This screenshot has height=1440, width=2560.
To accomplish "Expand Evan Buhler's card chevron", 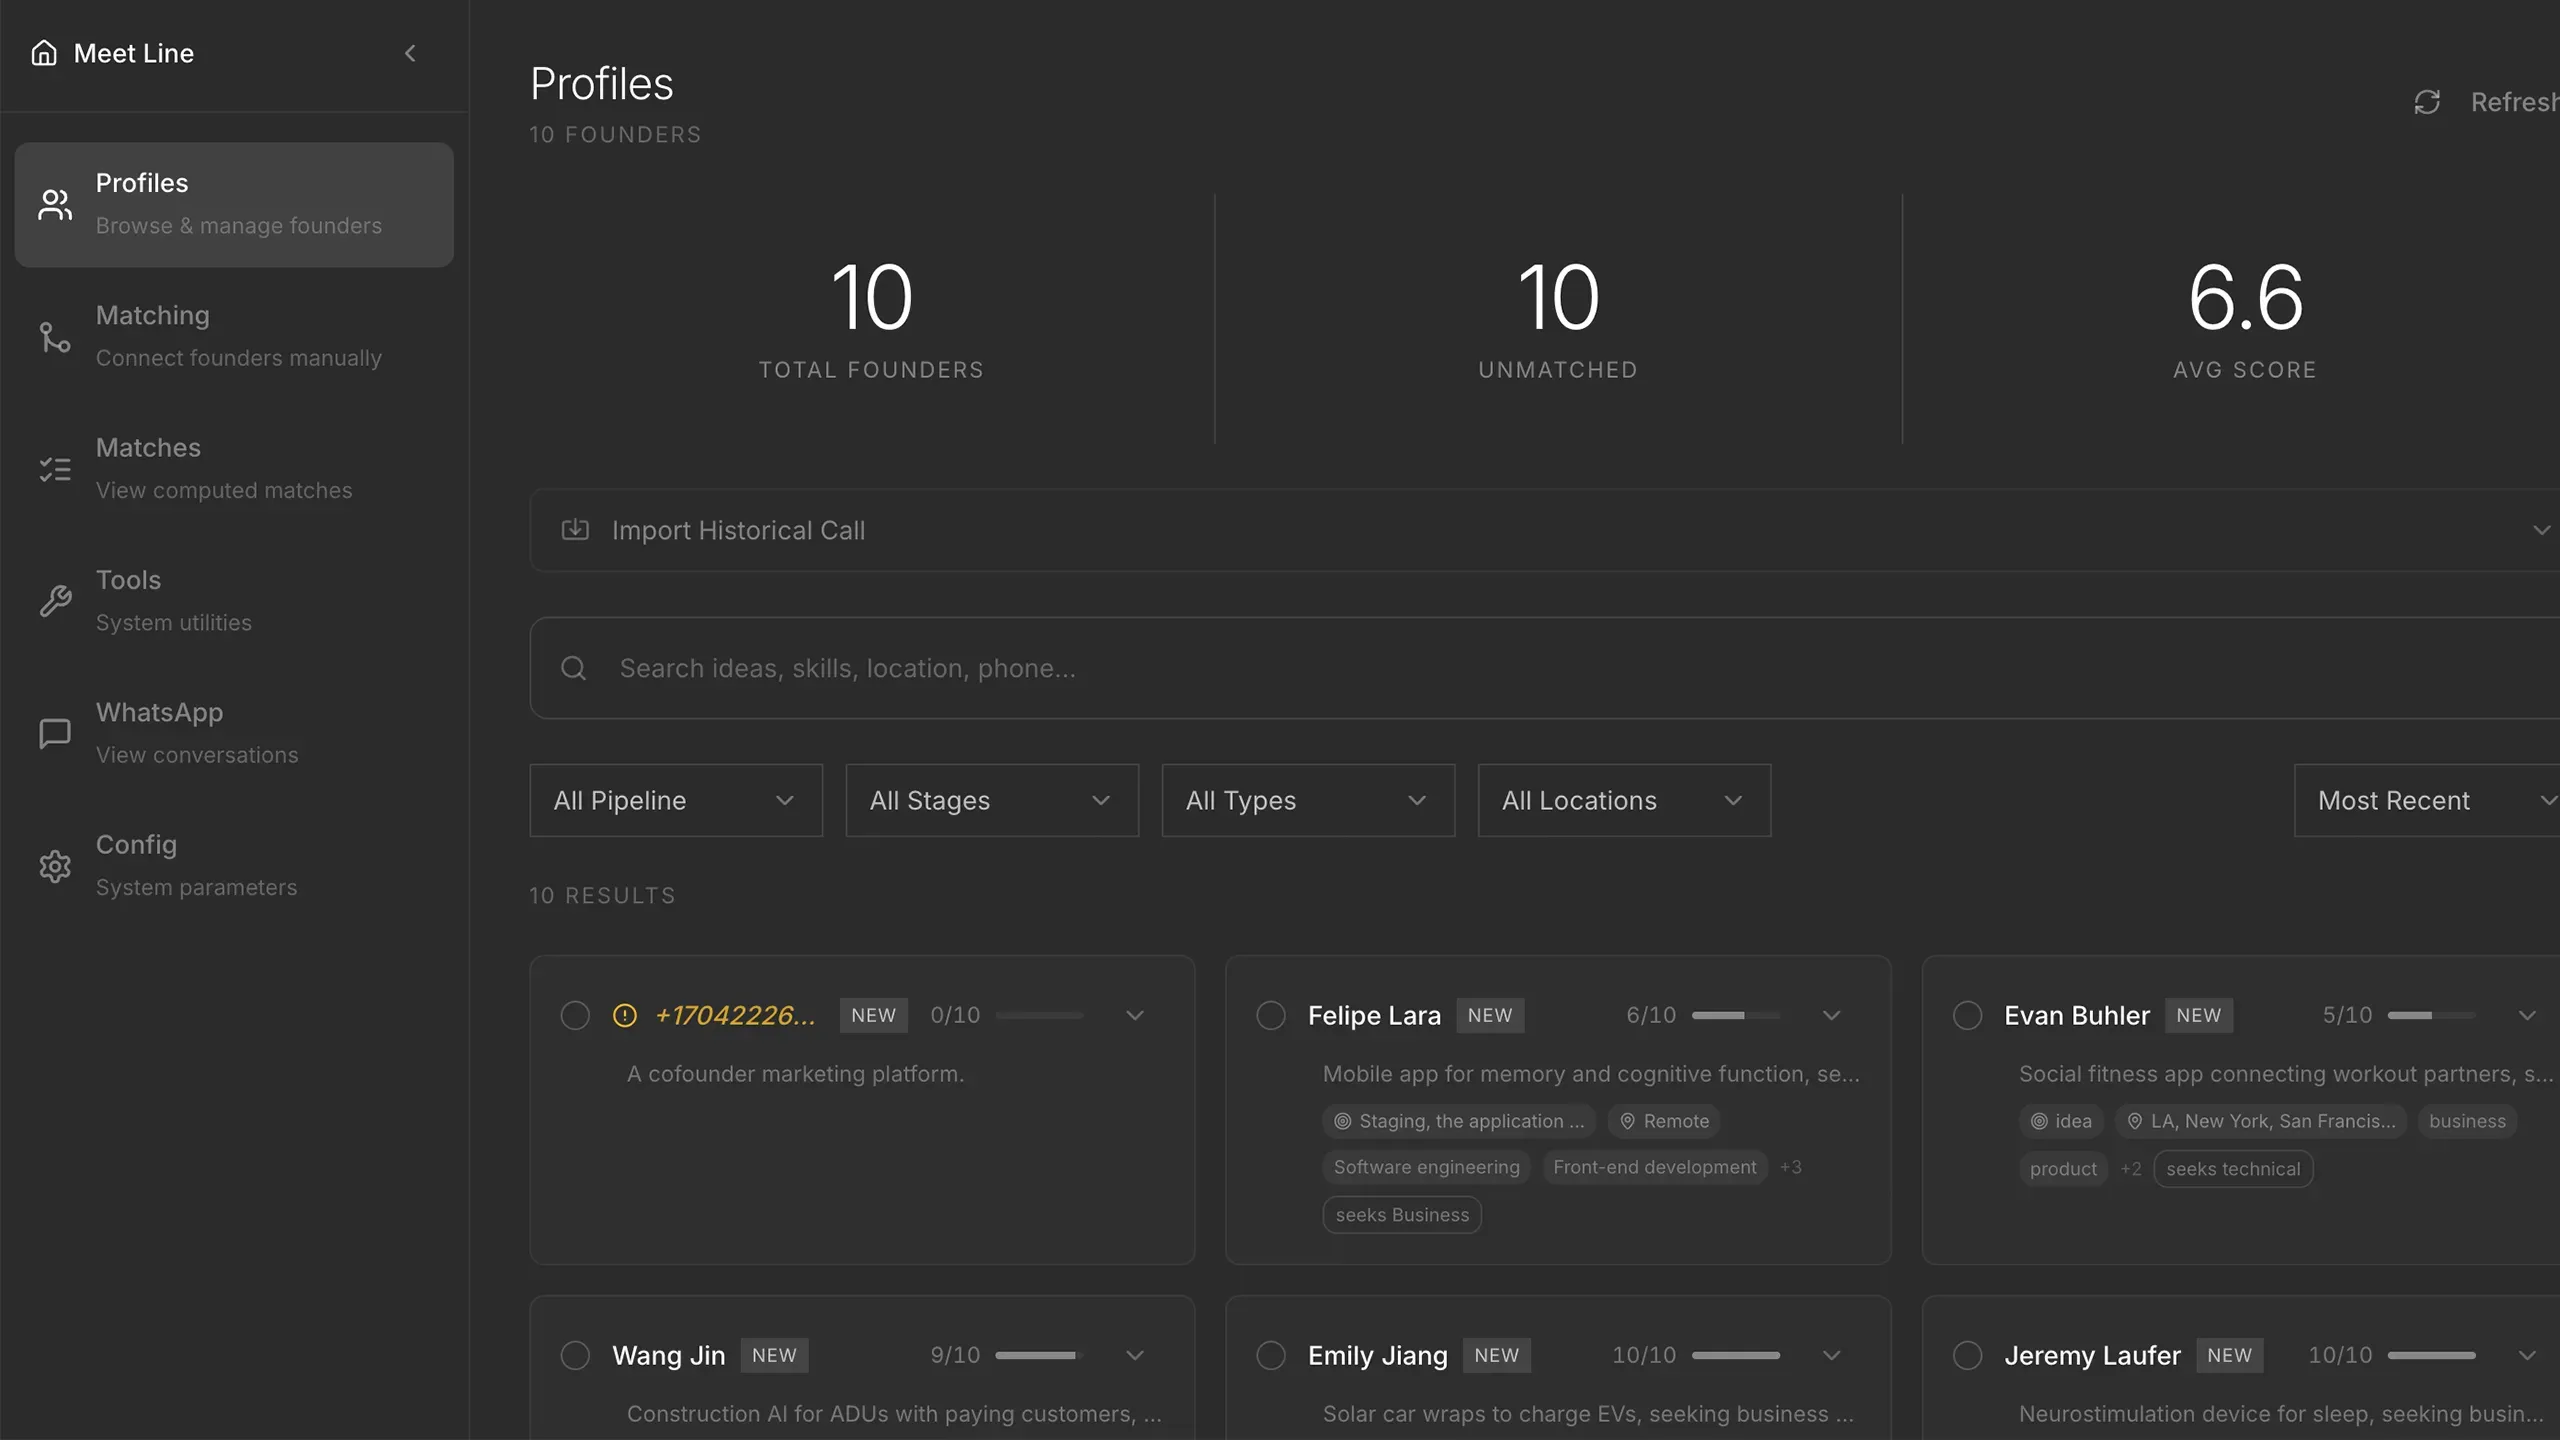I will tap(2527, 1015).
